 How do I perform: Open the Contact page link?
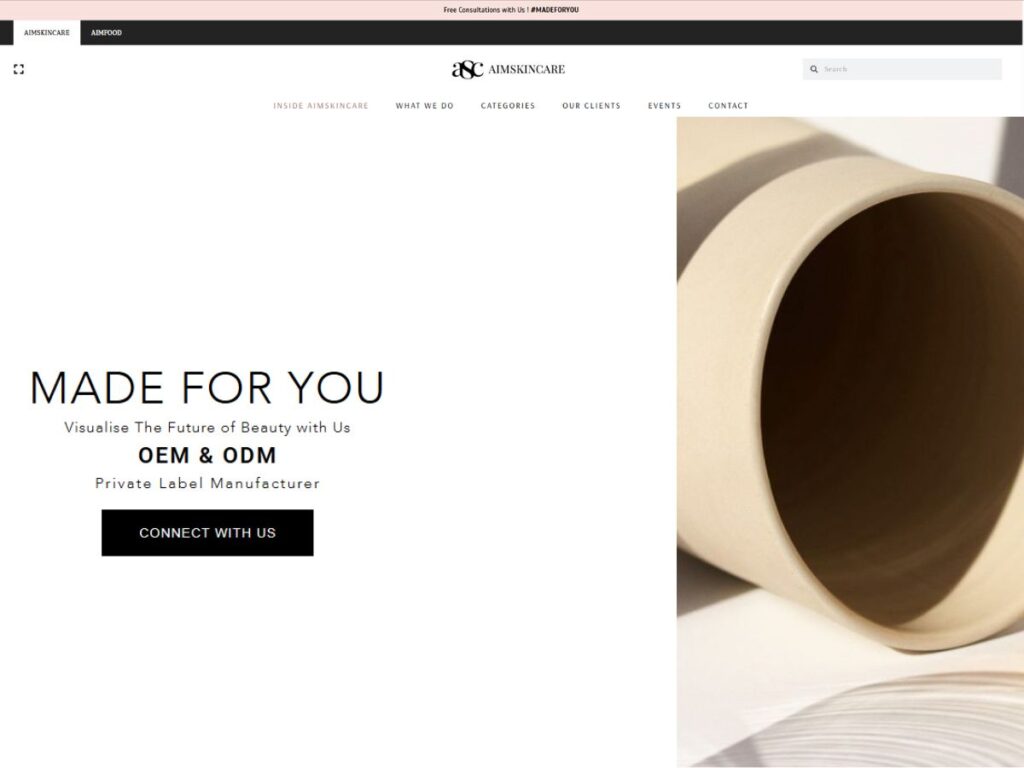point(728,106)
